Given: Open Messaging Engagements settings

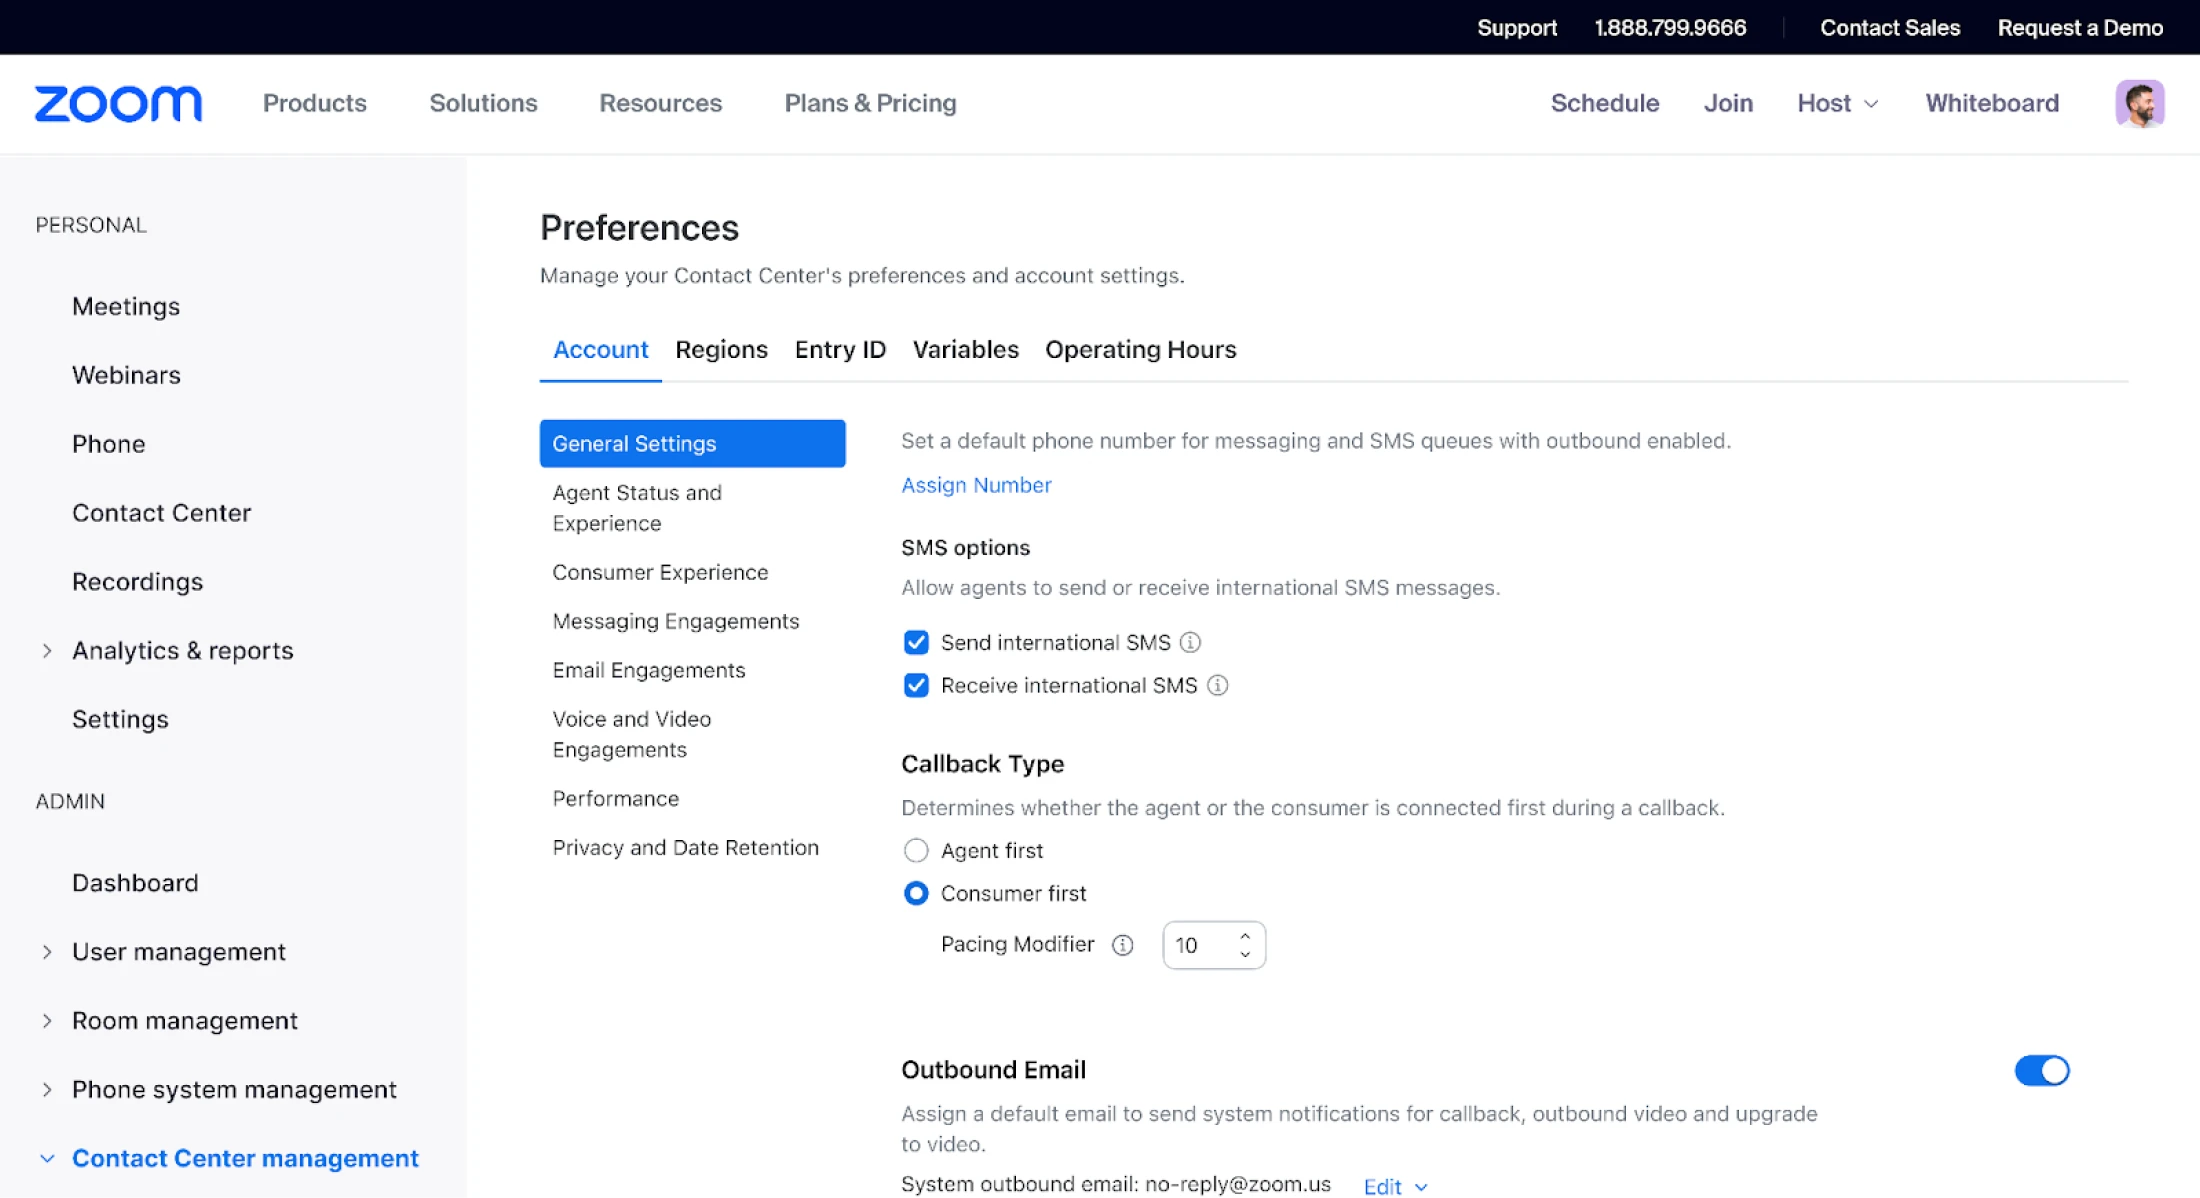Looking at the screenshot, I should [676, 621].
